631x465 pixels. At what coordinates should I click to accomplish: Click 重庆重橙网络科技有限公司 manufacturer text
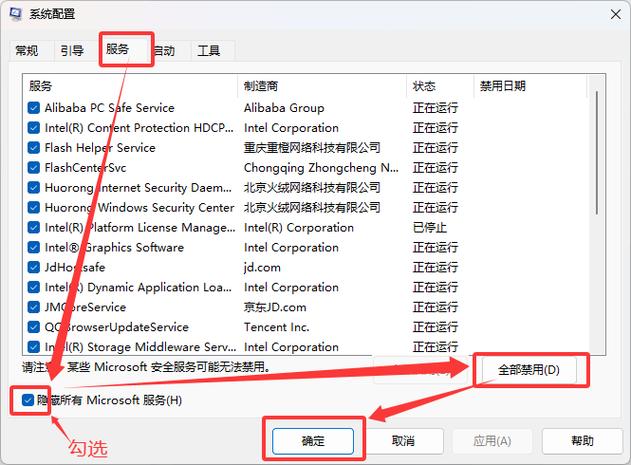coord(312,148)
